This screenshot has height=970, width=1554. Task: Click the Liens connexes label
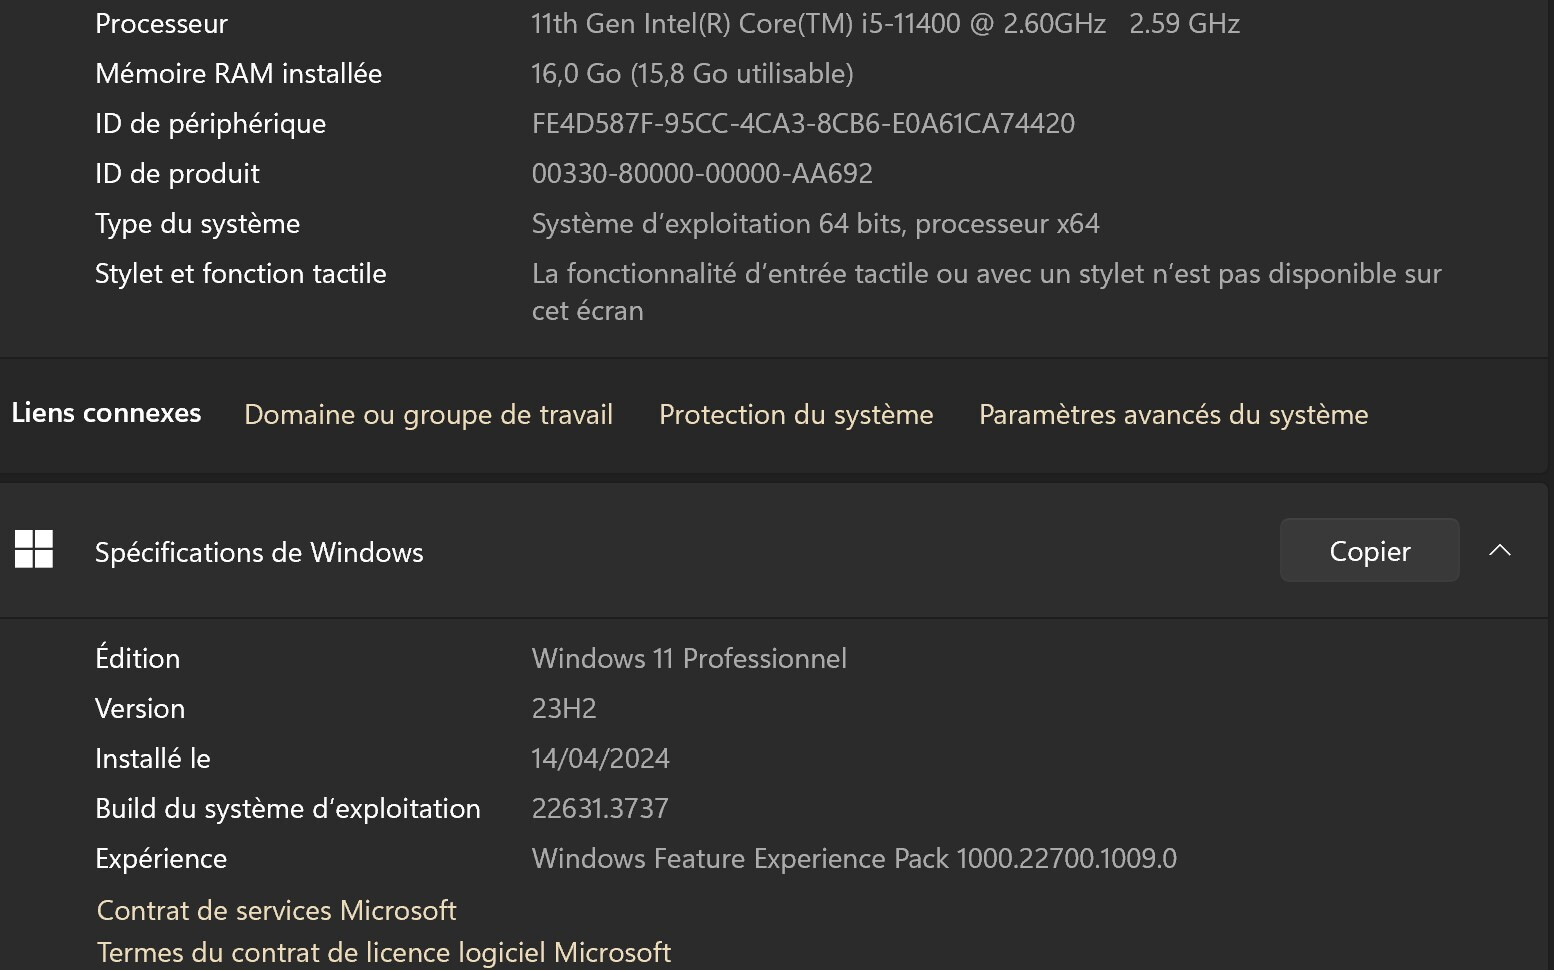click(x=106, y=412)
